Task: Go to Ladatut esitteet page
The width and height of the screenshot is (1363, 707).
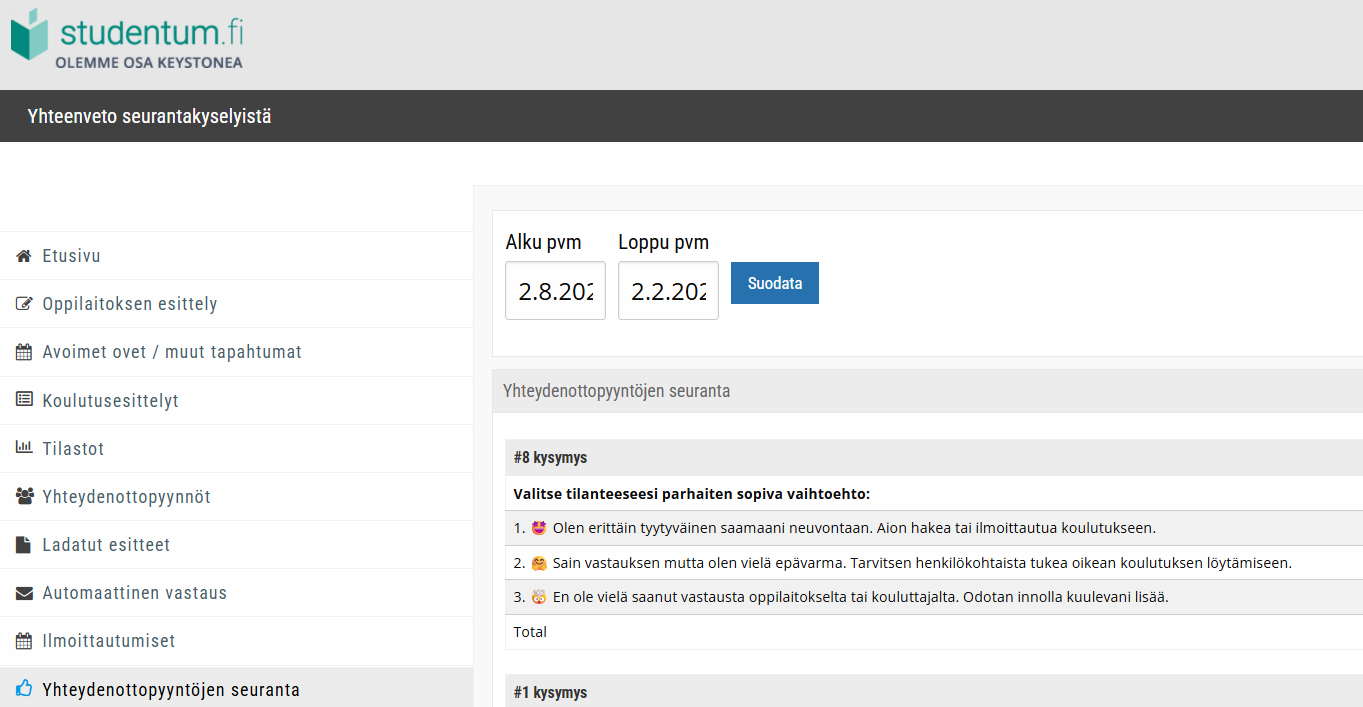Action: click(x=106, y=545)
